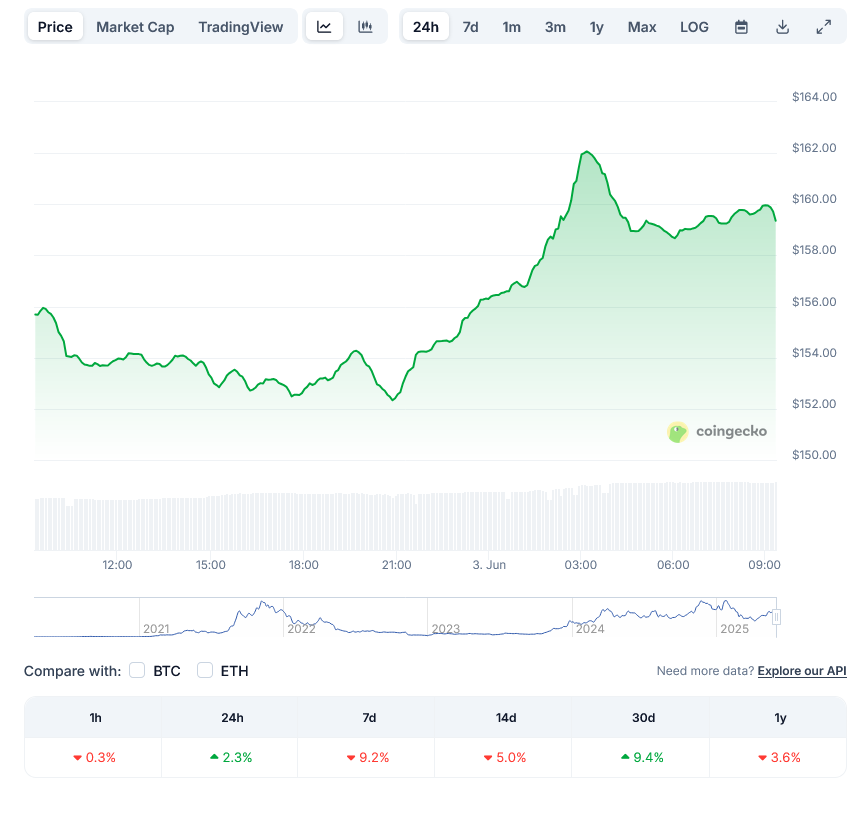Click the Compare with label
This screenshot has width=847, height=826.
point(72,670)
